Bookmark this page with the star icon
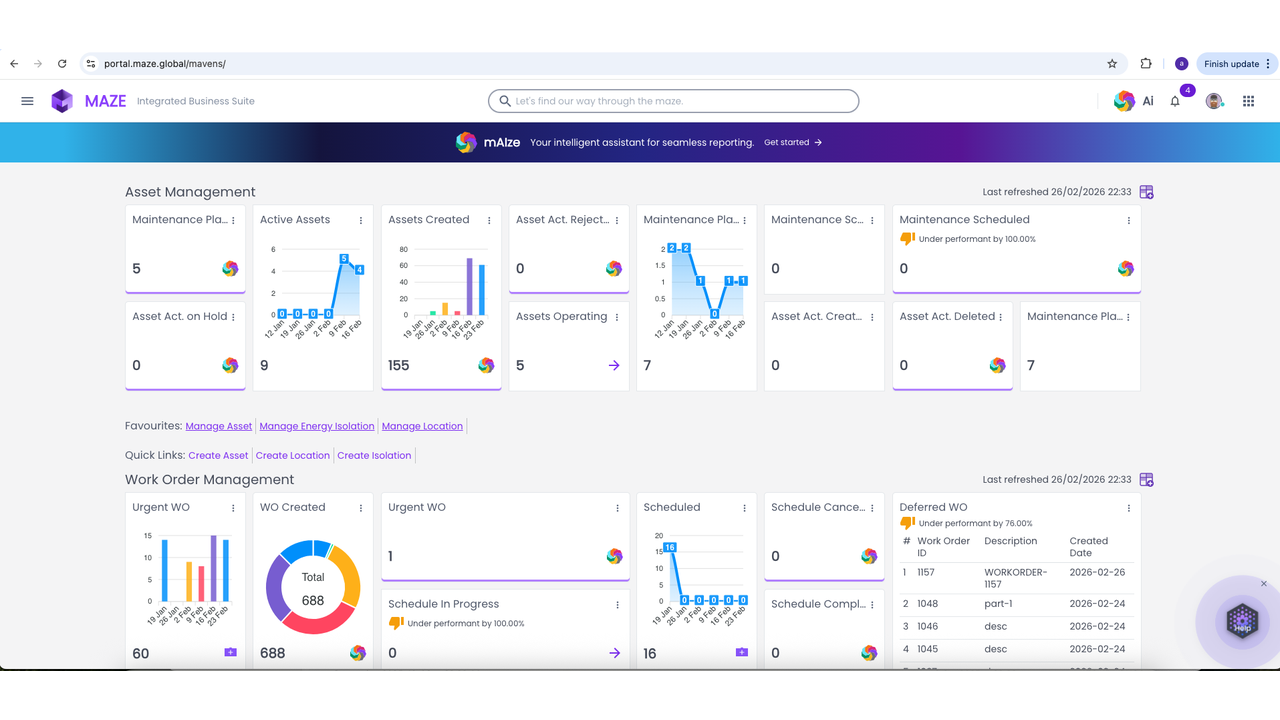Screen dimensions: 1280x720 coord(1112,64)
